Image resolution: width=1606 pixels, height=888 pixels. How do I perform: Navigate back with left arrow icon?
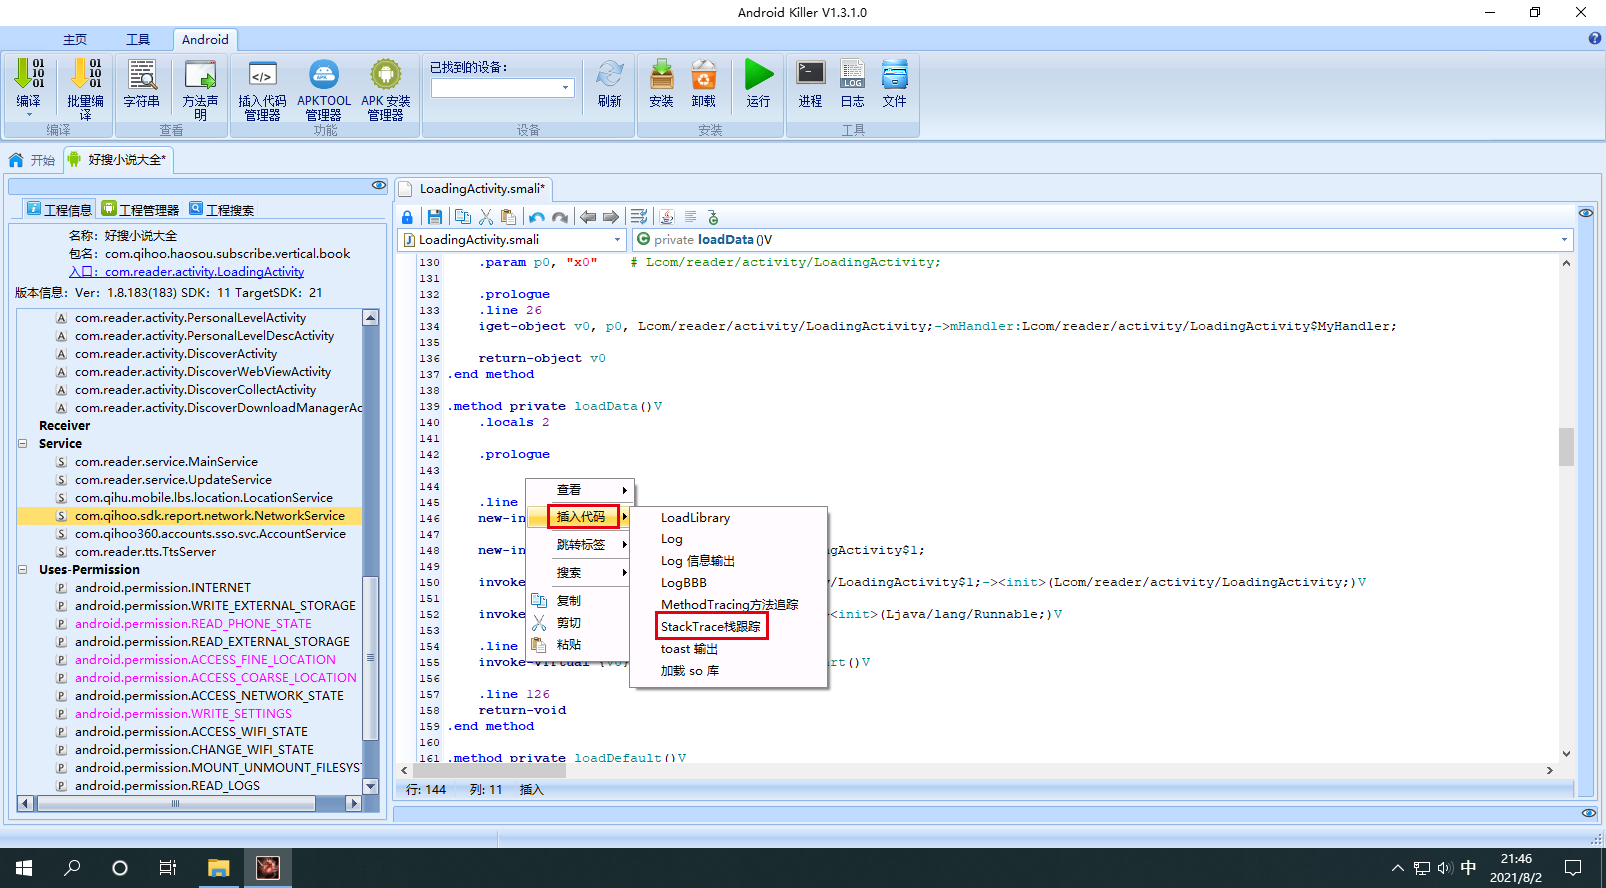coord(588,217)
